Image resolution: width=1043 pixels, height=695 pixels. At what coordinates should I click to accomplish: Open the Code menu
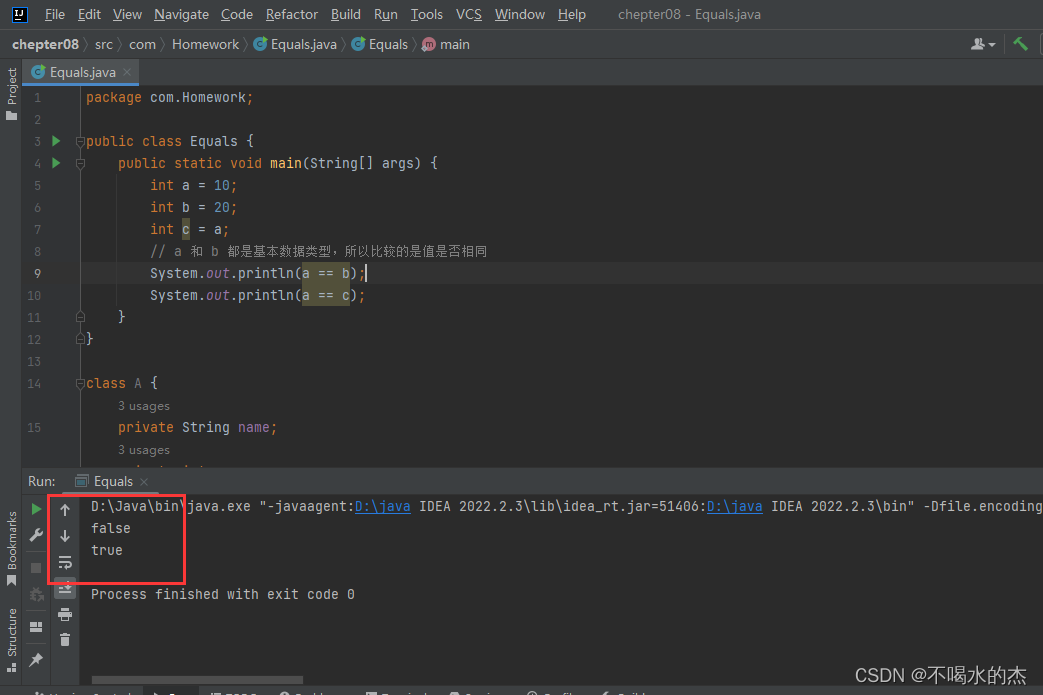pos(237,14)
